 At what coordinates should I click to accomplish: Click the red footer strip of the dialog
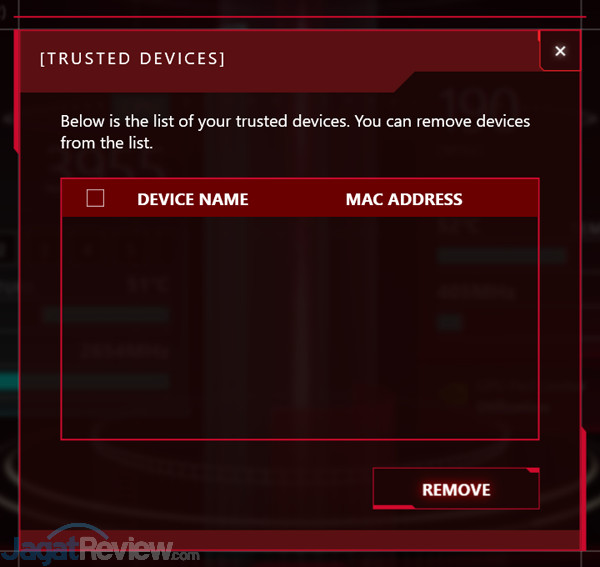tap(300, 540)
